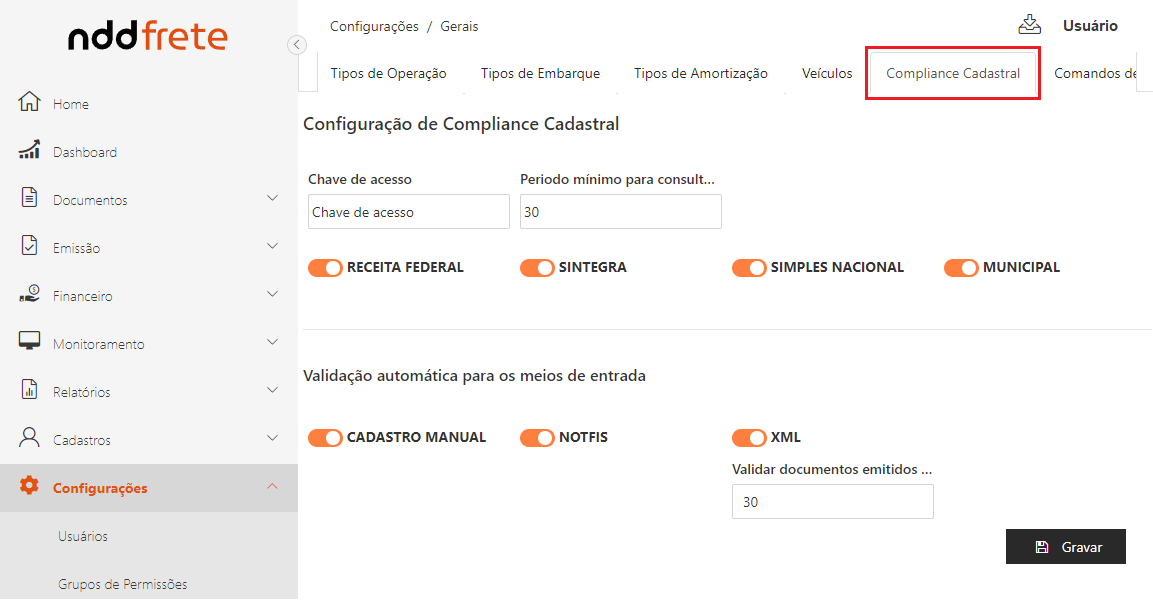The width and height of the screenshot is (1153, 600).
Task: Expand the Cadastros menu chevron
Action: click(x=272, y=438)
